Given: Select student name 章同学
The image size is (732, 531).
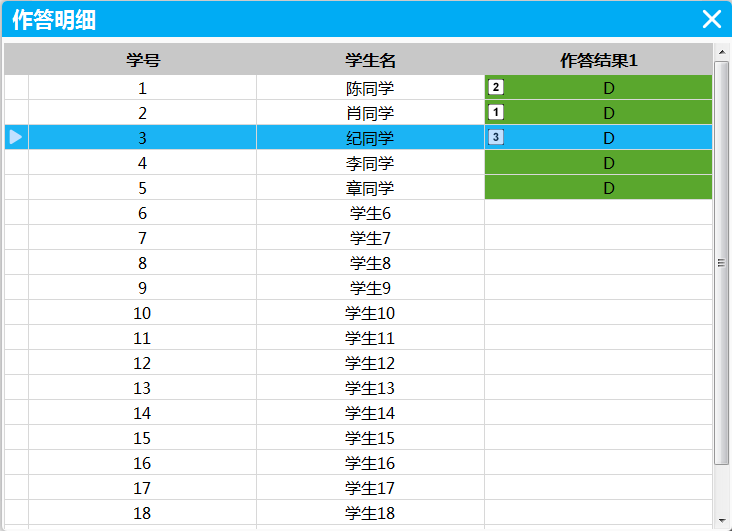Looking at the screenshot, I should [x=370, y=188].
